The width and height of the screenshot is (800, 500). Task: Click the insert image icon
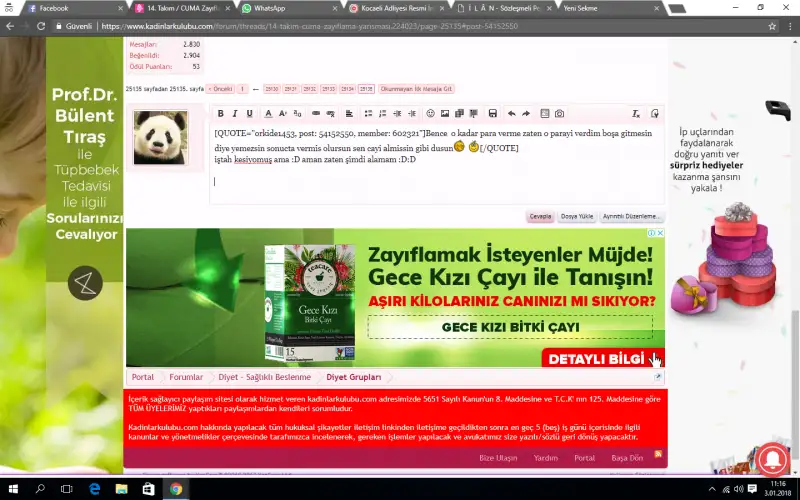[445, 114]
